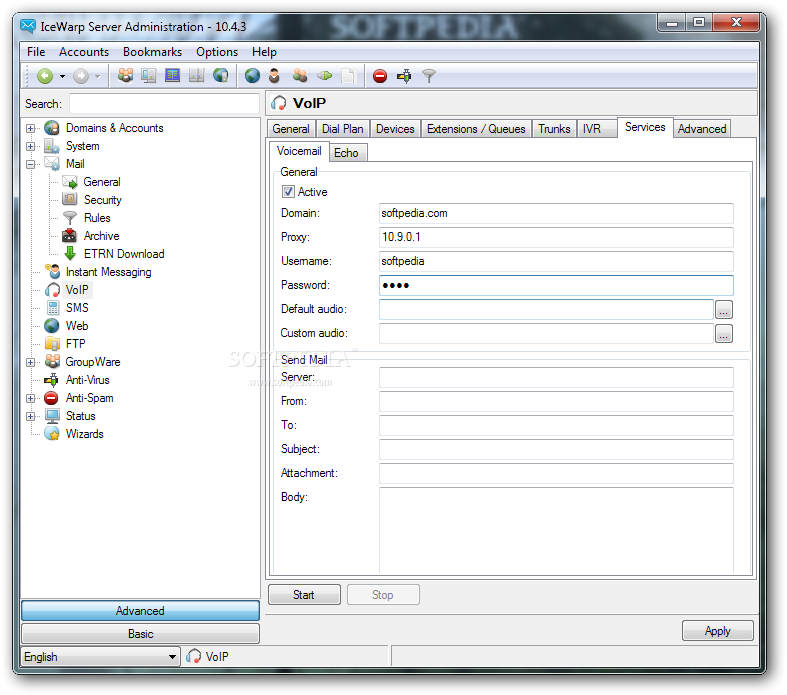Click the Apply button
The height and width of the screenshot is (695, 787).
pyautogui.click(x=717, y=631)
